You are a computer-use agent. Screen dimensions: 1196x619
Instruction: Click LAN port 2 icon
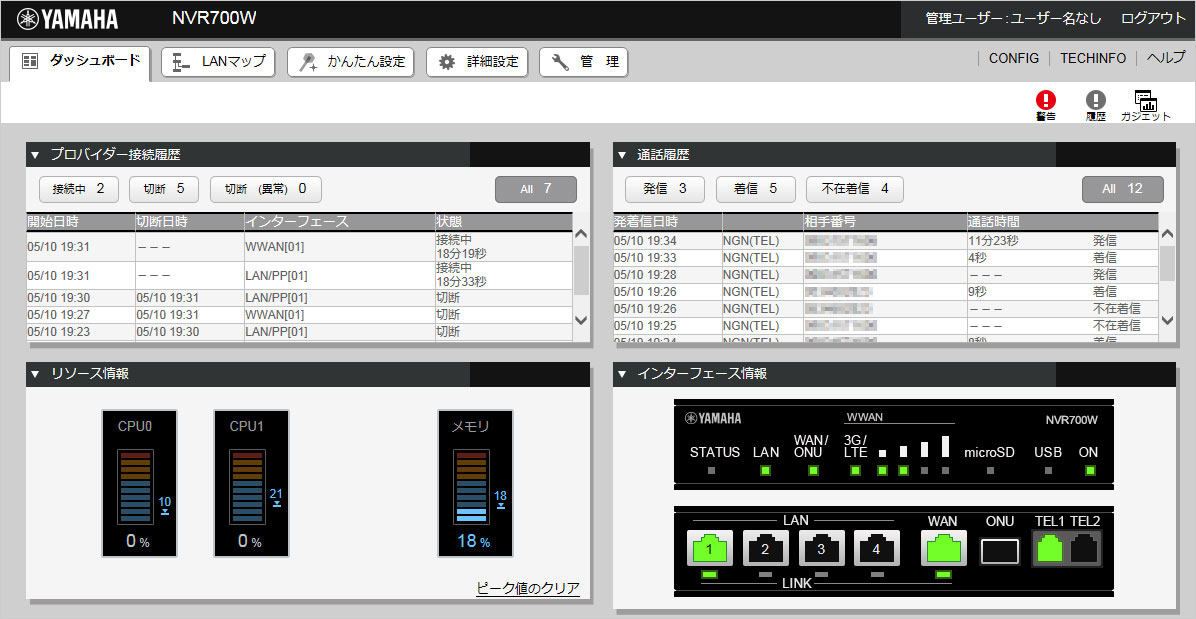click(x=766, y=548)
